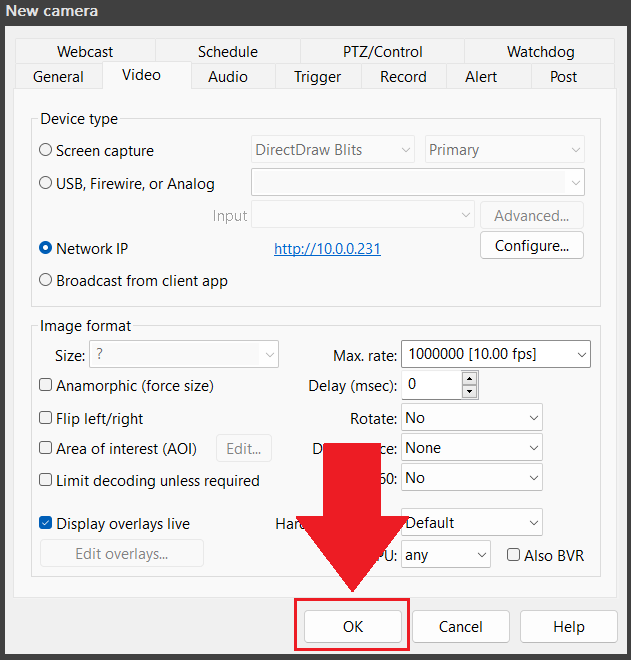Open the 'any' GPU dropdown
631x660 pixels.
pos(445,554)
